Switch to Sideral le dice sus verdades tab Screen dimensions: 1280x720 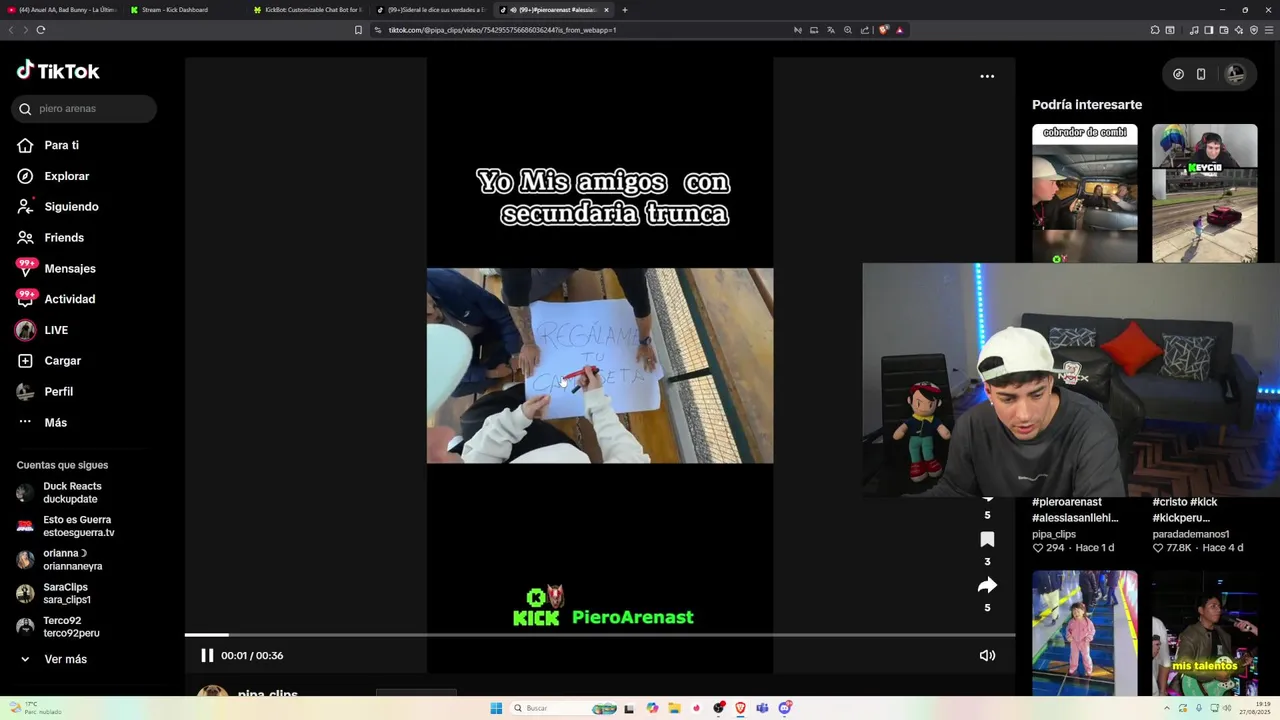click(x=430, y=10)
